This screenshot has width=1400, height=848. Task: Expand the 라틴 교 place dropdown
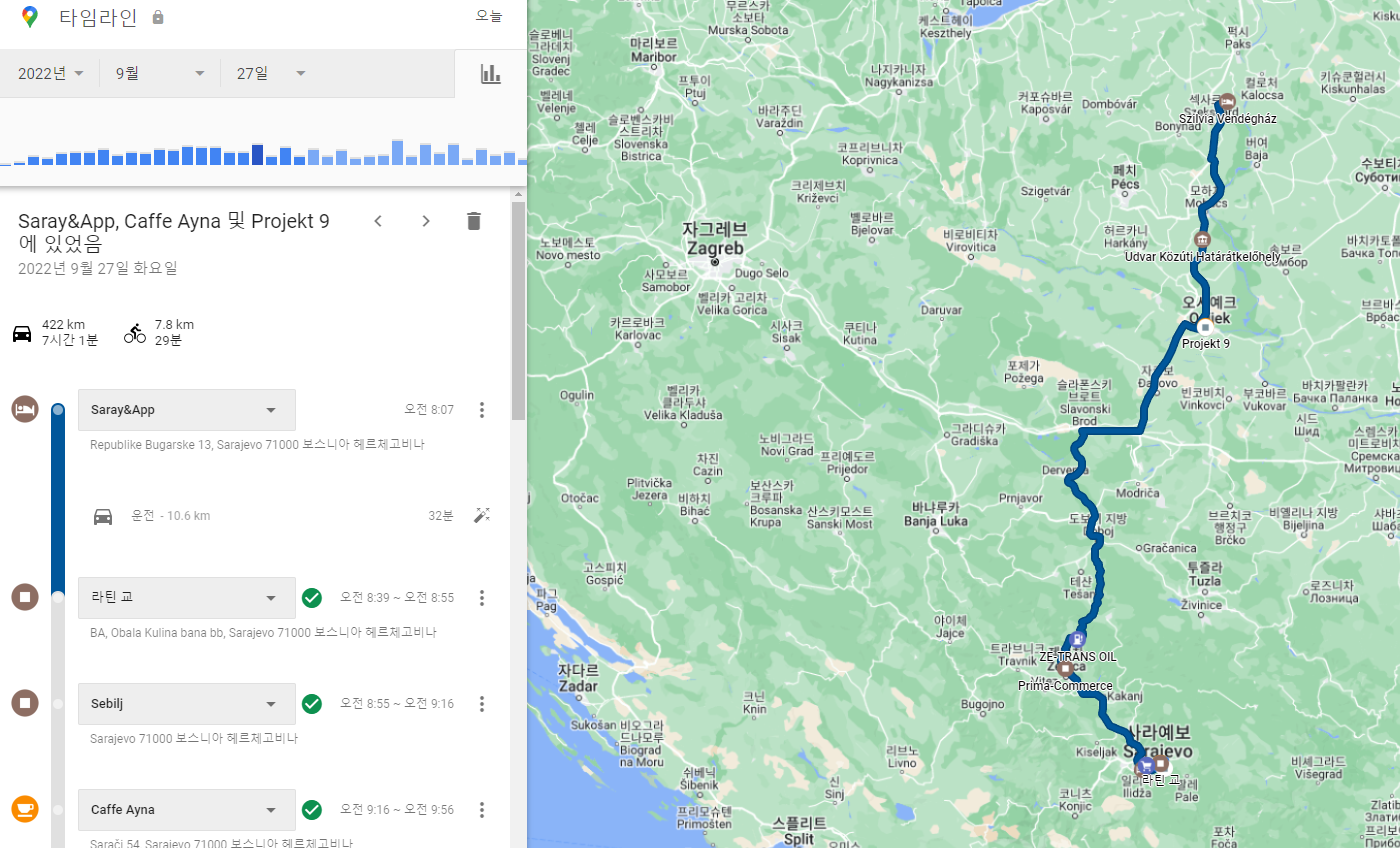pos(187,598)
